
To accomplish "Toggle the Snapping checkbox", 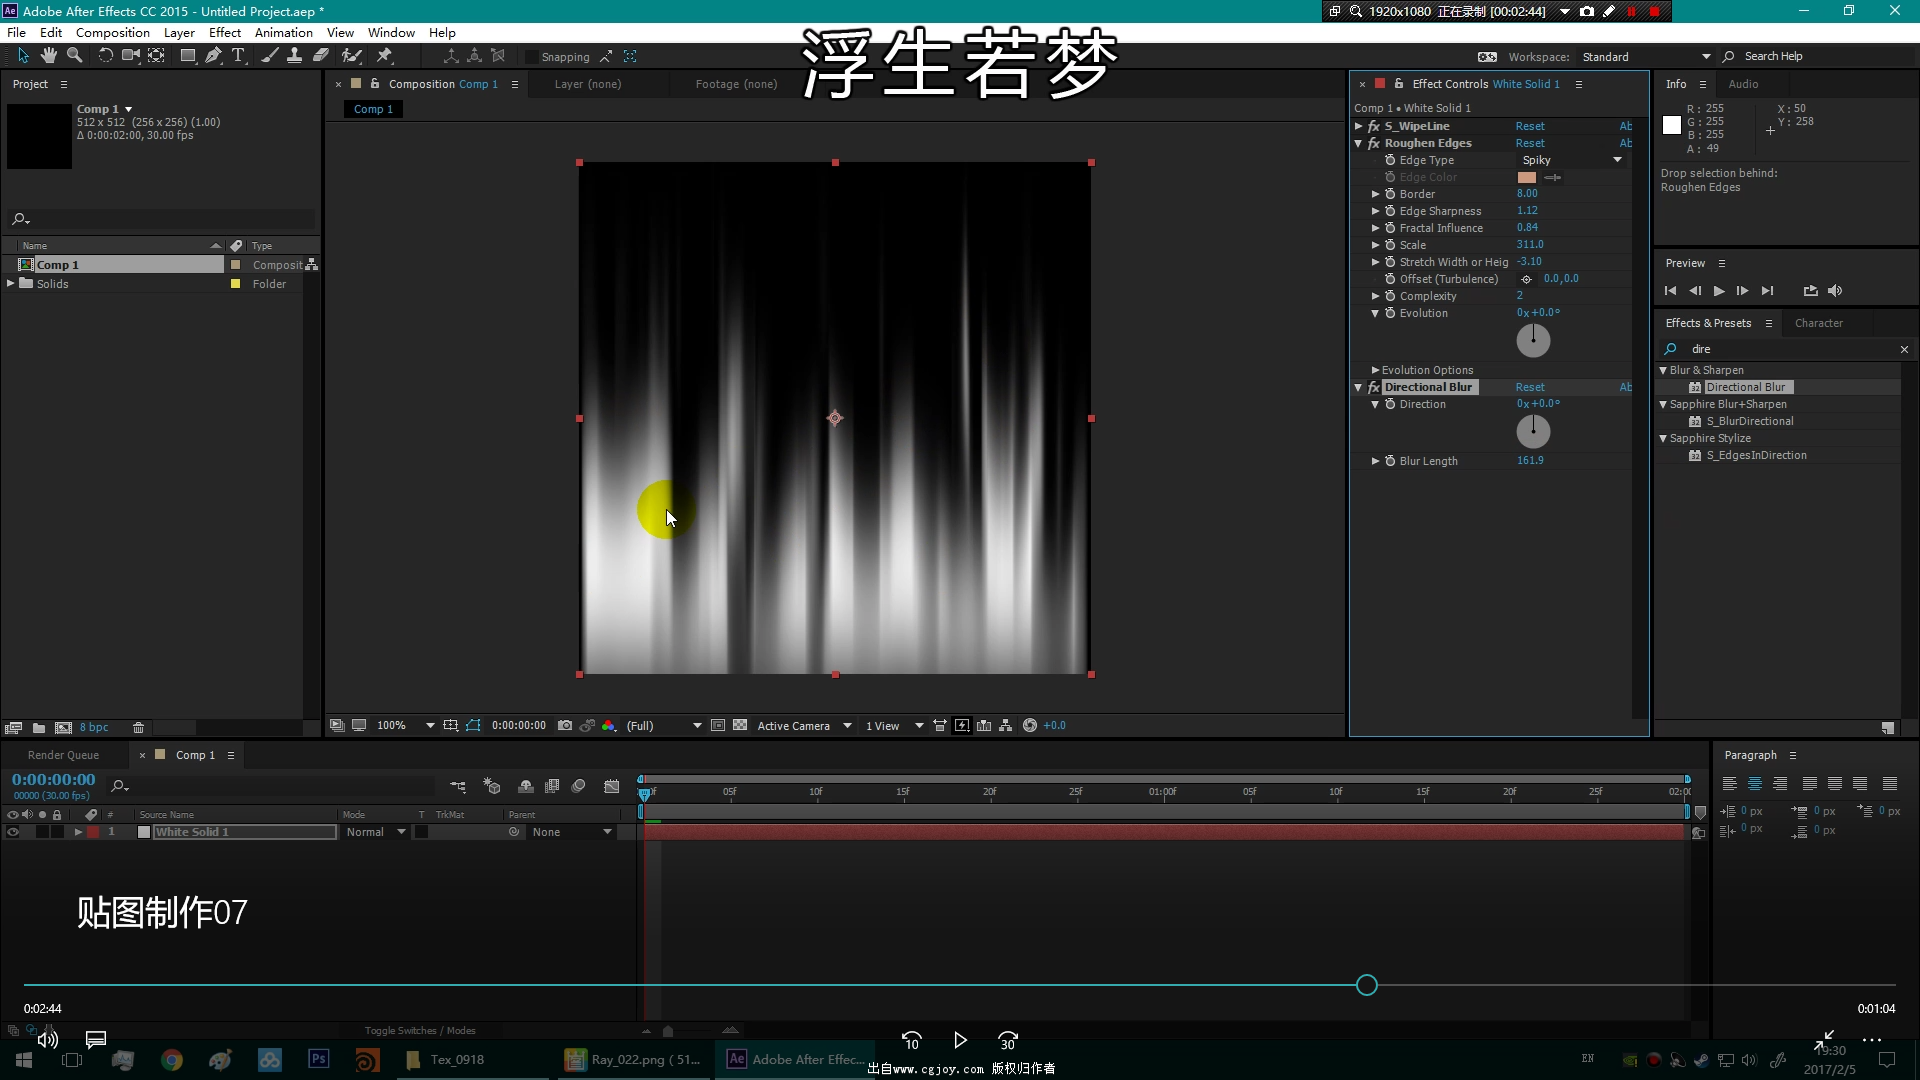I will click(x=533, y=57).
